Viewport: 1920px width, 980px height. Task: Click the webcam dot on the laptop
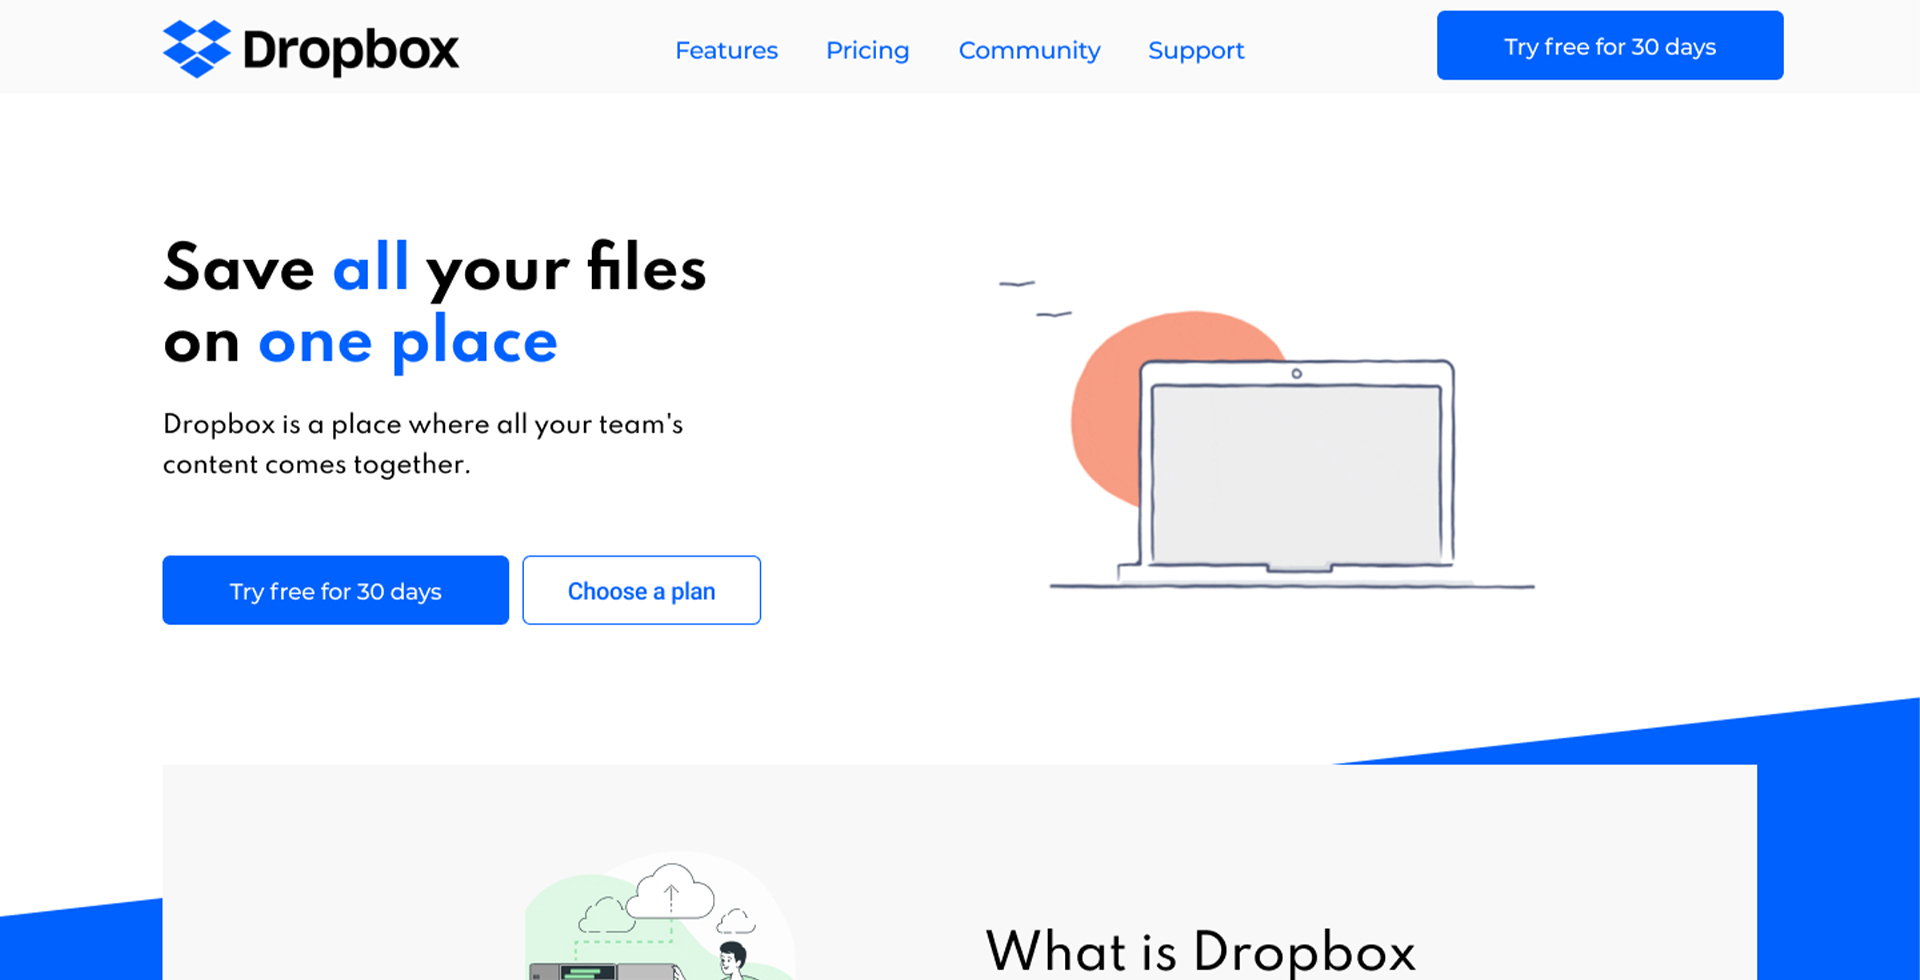tap(1296, 374)
